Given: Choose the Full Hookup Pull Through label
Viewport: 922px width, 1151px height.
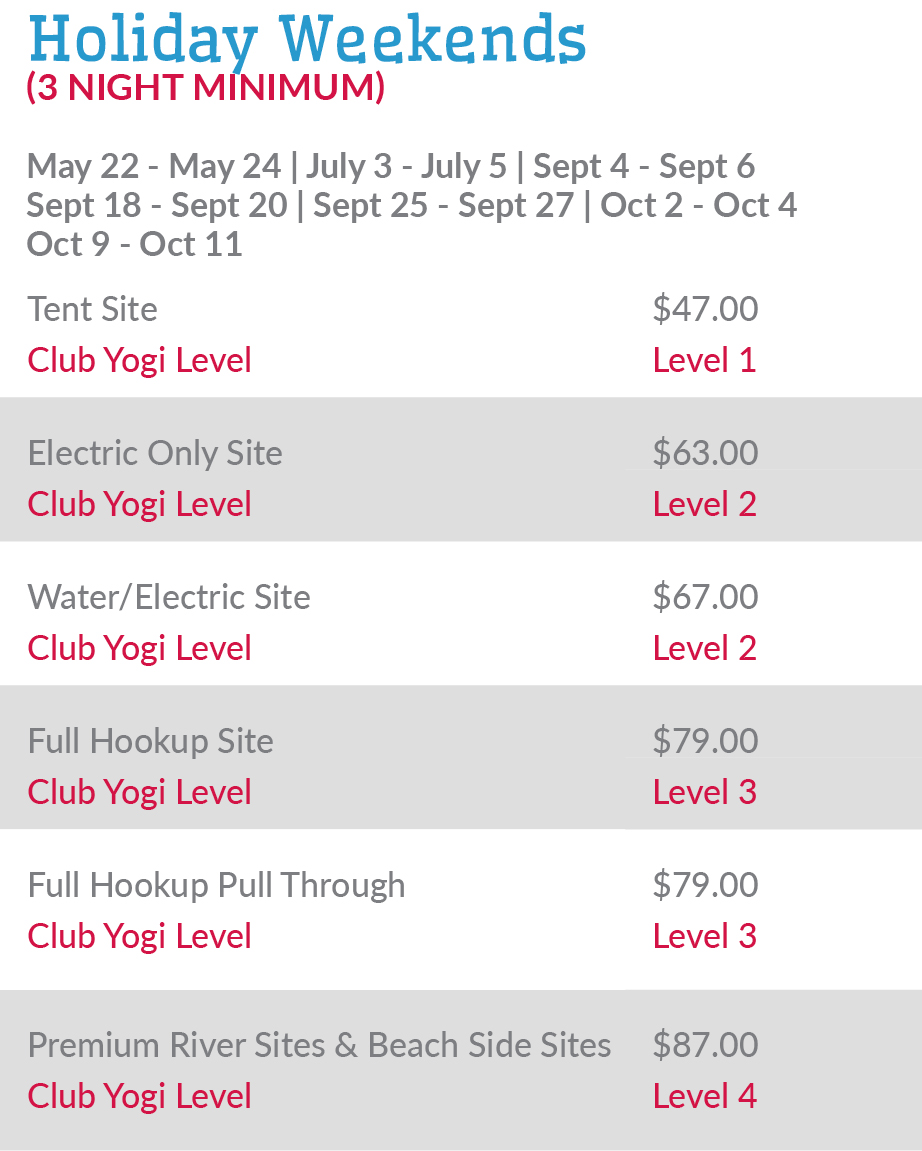Looking at the screenshot, I should pos(216,885).
